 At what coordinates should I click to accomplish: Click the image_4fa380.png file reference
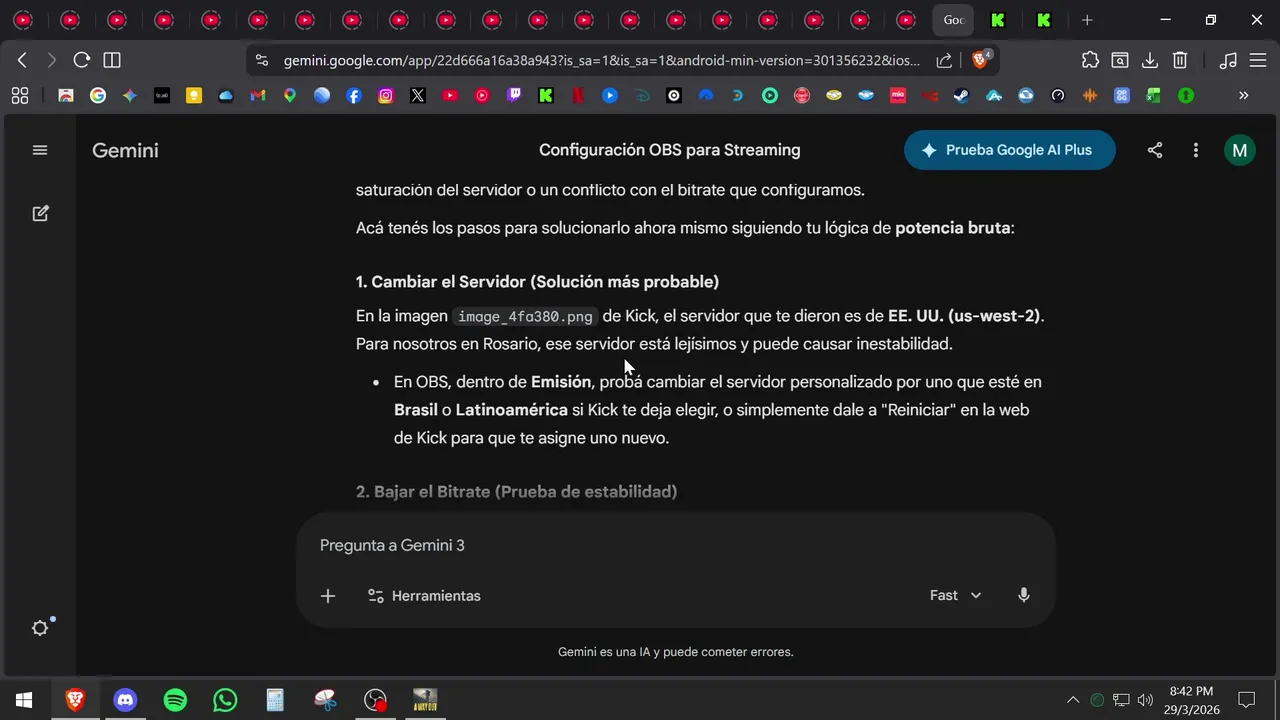525,317
